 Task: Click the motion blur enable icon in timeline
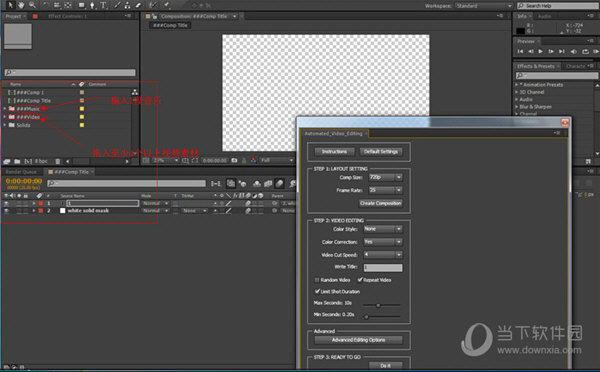(279, 184)
